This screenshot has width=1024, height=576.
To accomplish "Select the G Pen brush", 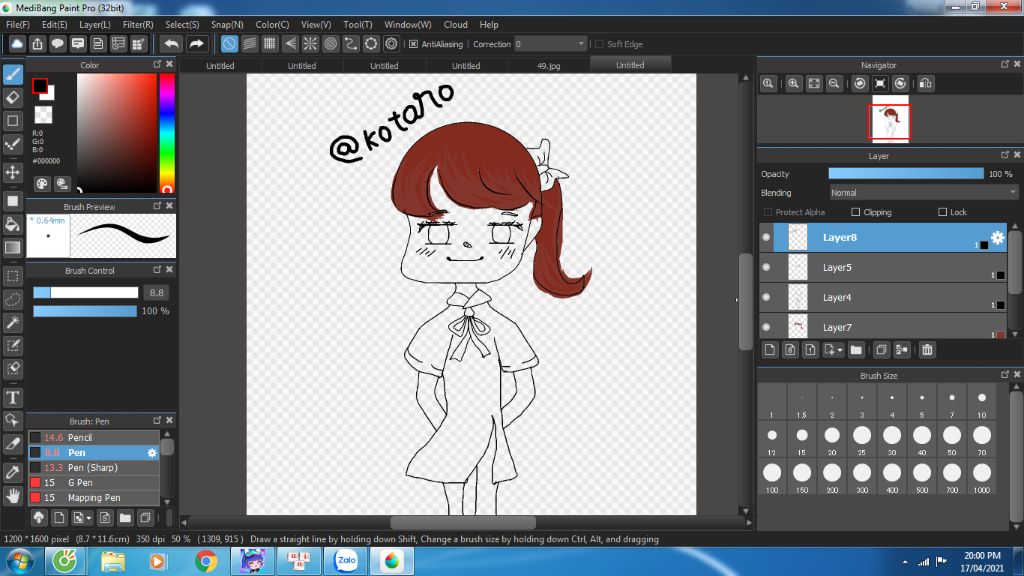I will click(94, 483).
